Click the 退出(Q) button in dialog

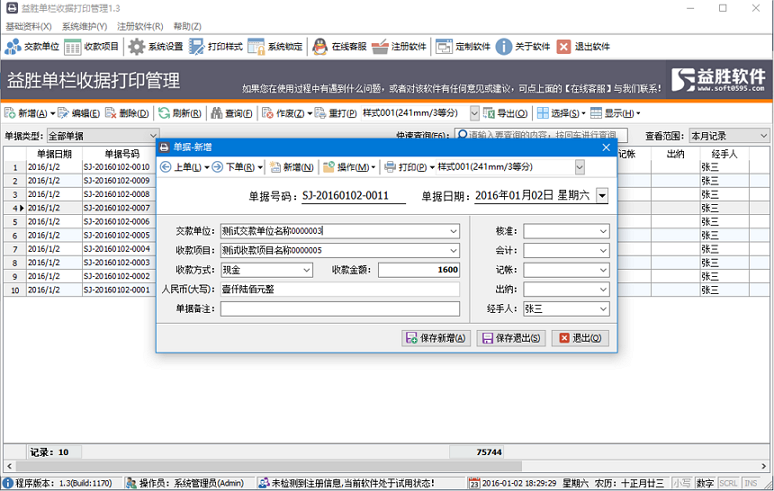pyautogui.click(x=580, y=338)
